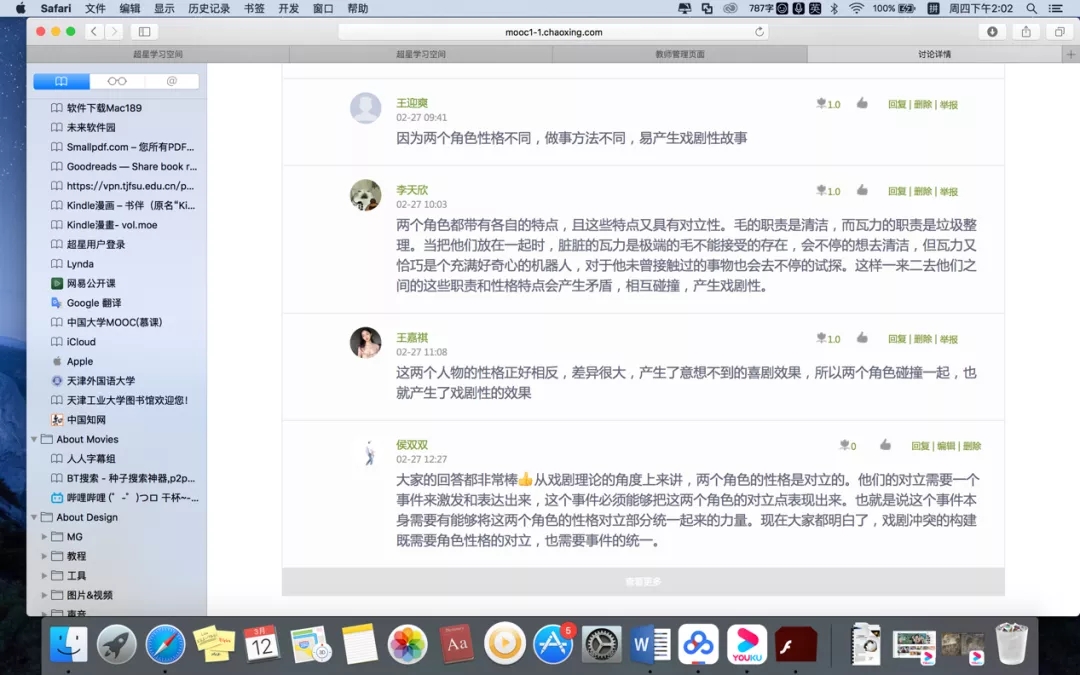
Task: Open App Store showing 5 notifications
Action: point(553,645)
